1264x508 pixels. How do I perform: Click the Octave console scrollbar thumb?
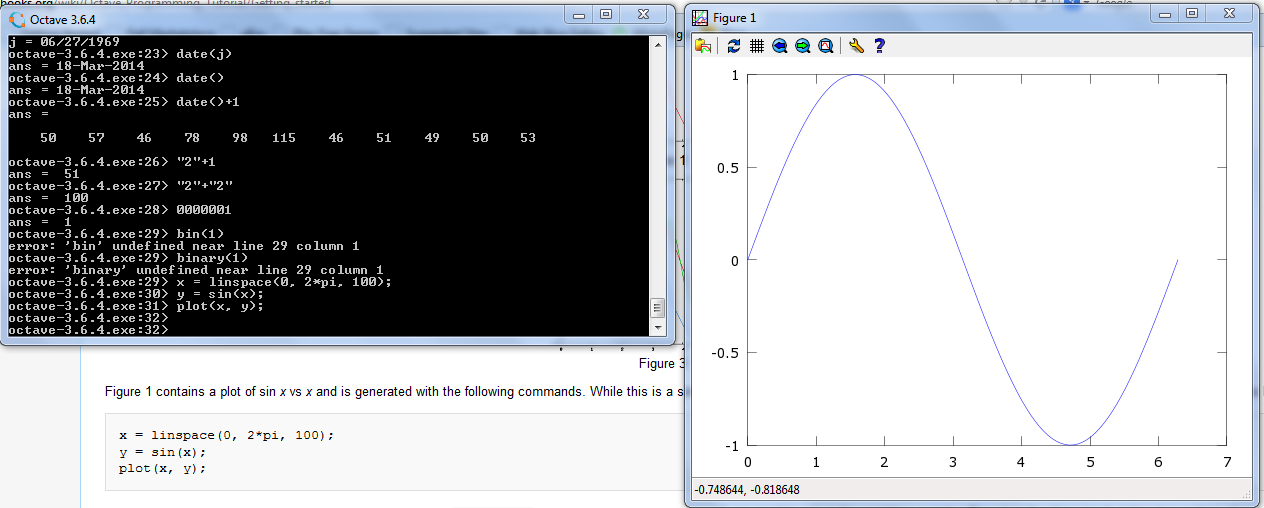[657, 308]
